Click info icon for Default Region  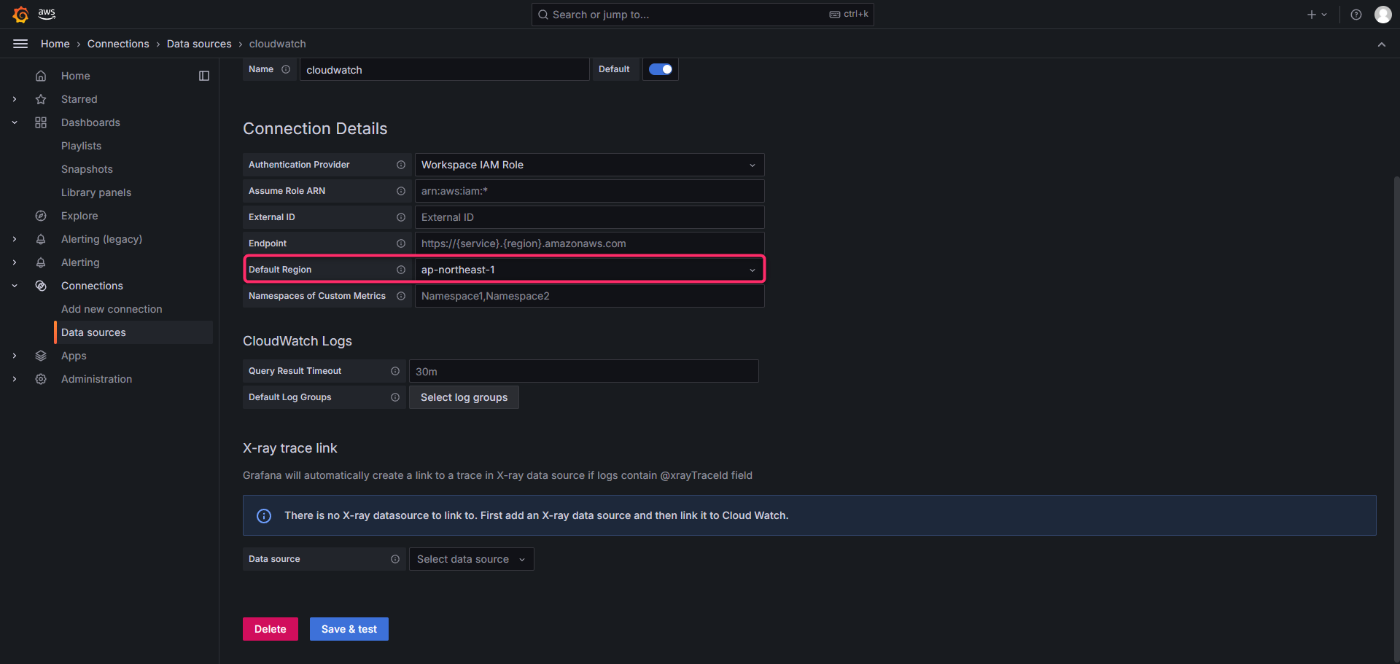coord(401,270)
